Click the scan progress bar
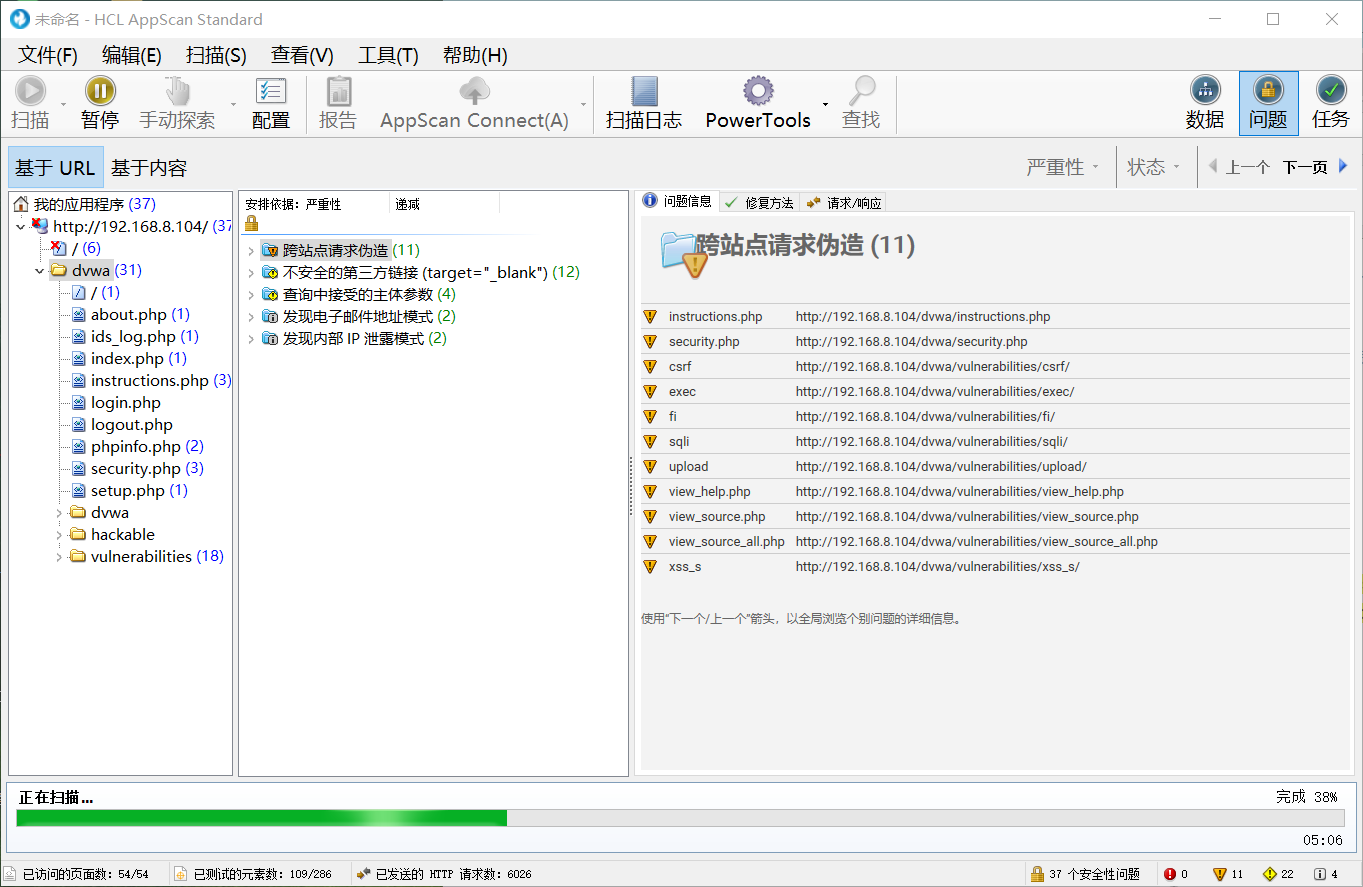The height and width of the screenshot is (887, 1363). pyautogui.click(x=680, y=817)
